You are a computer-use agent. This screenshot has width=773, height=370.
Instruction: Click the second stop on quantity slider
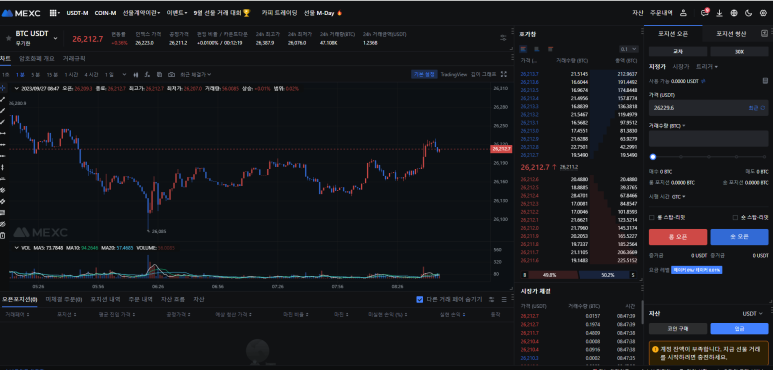tap(681, 157)
